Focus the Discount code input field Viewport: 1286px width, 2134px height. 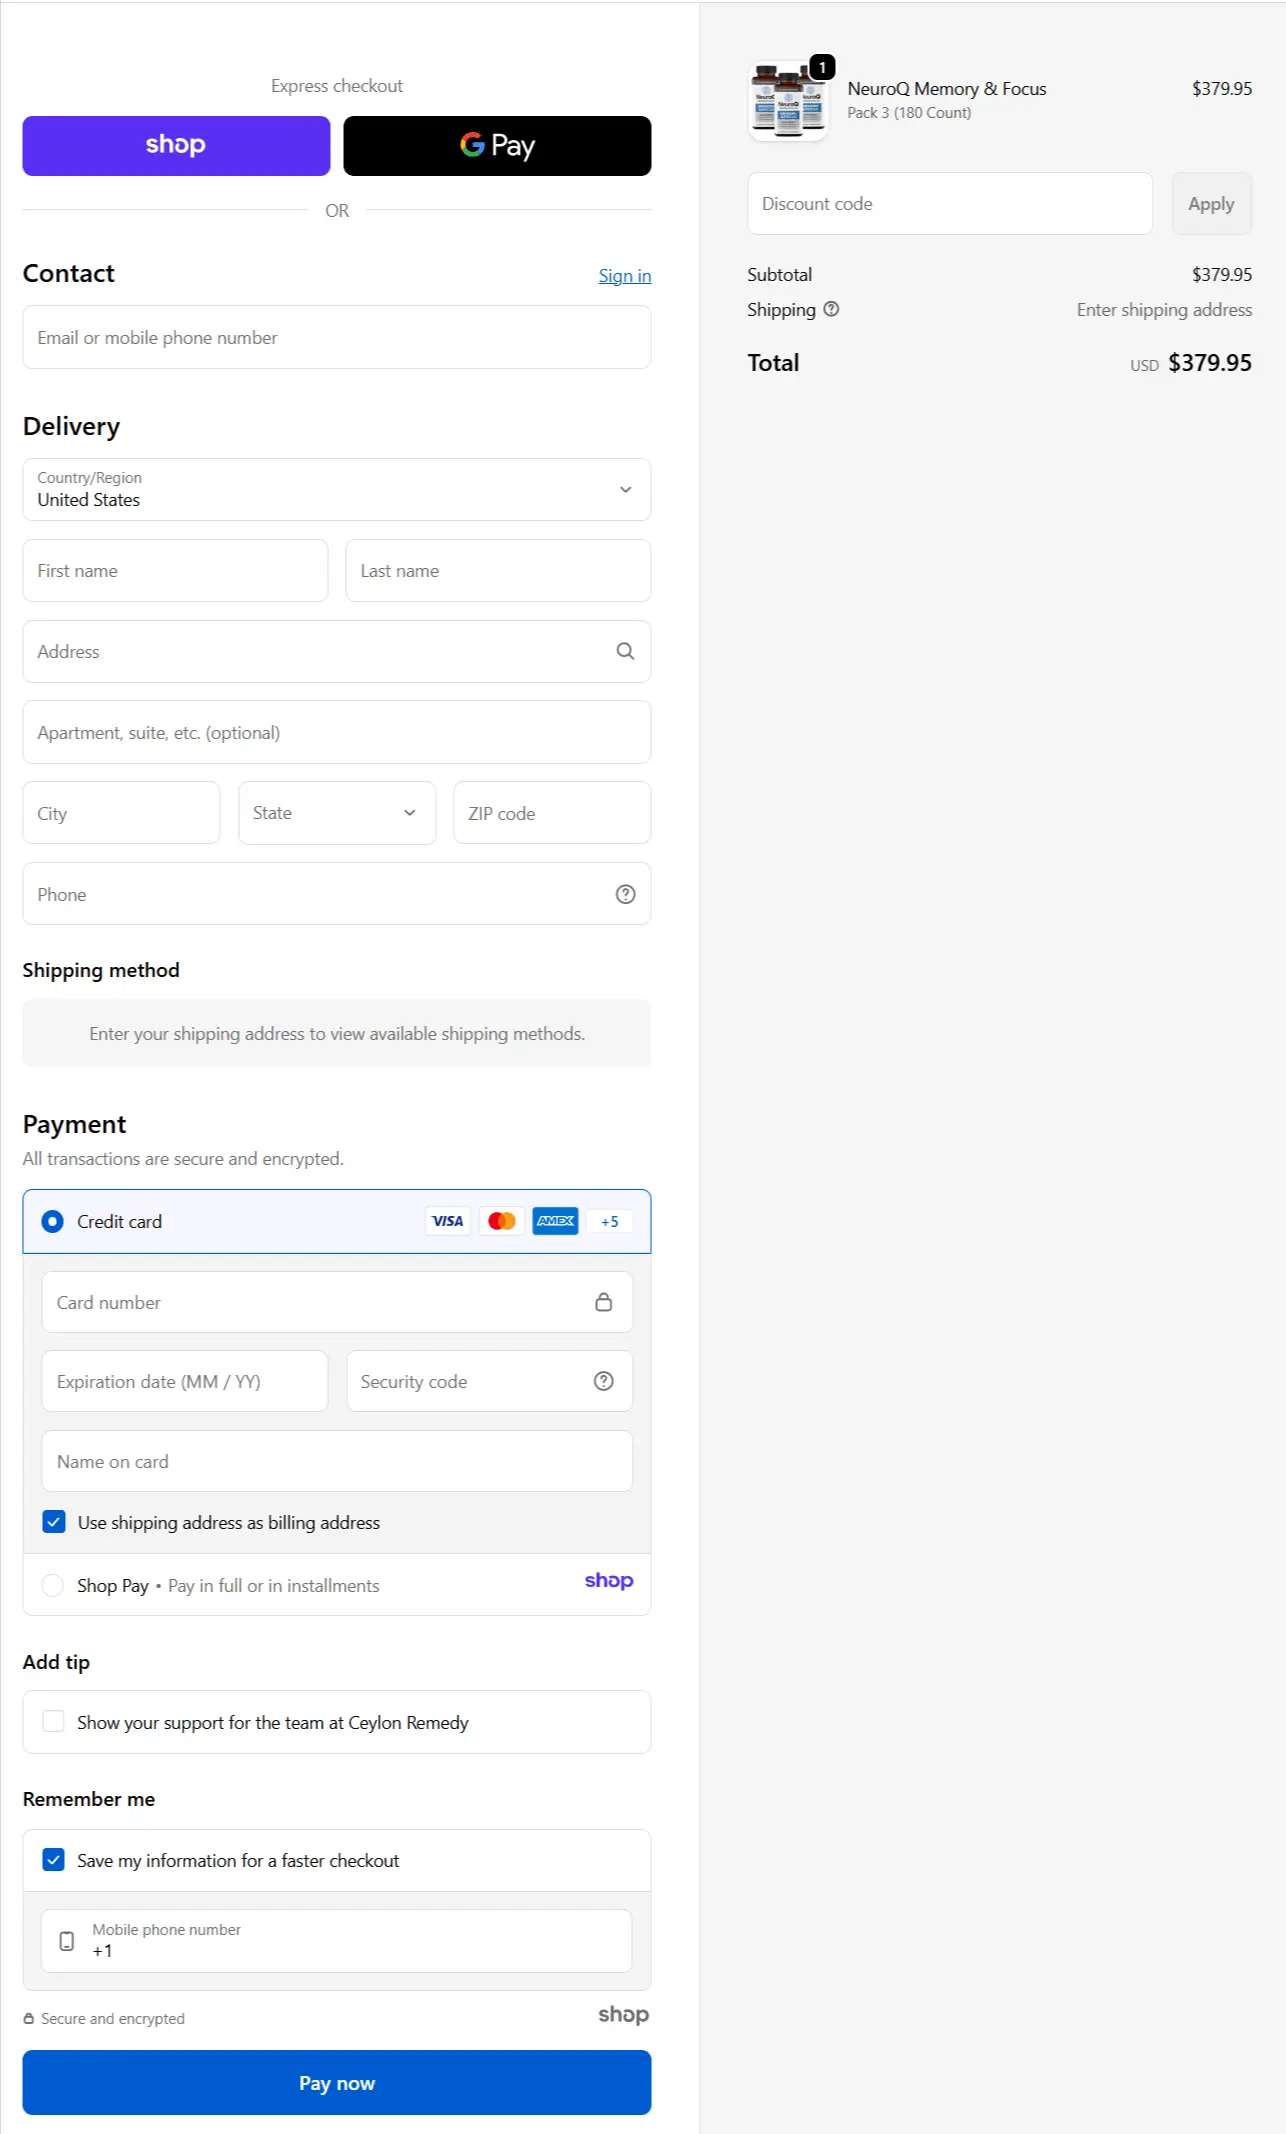click(x=949, y=204)
